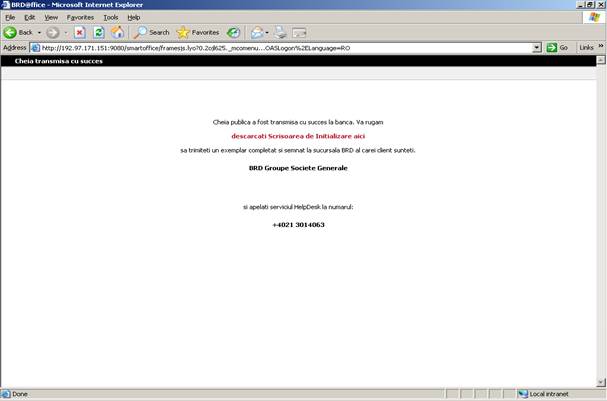Image resolution: width=607 pixels, height=401 pixels.
Task: Expand the address bar dropdown list
Action: (x=536, y=47)
